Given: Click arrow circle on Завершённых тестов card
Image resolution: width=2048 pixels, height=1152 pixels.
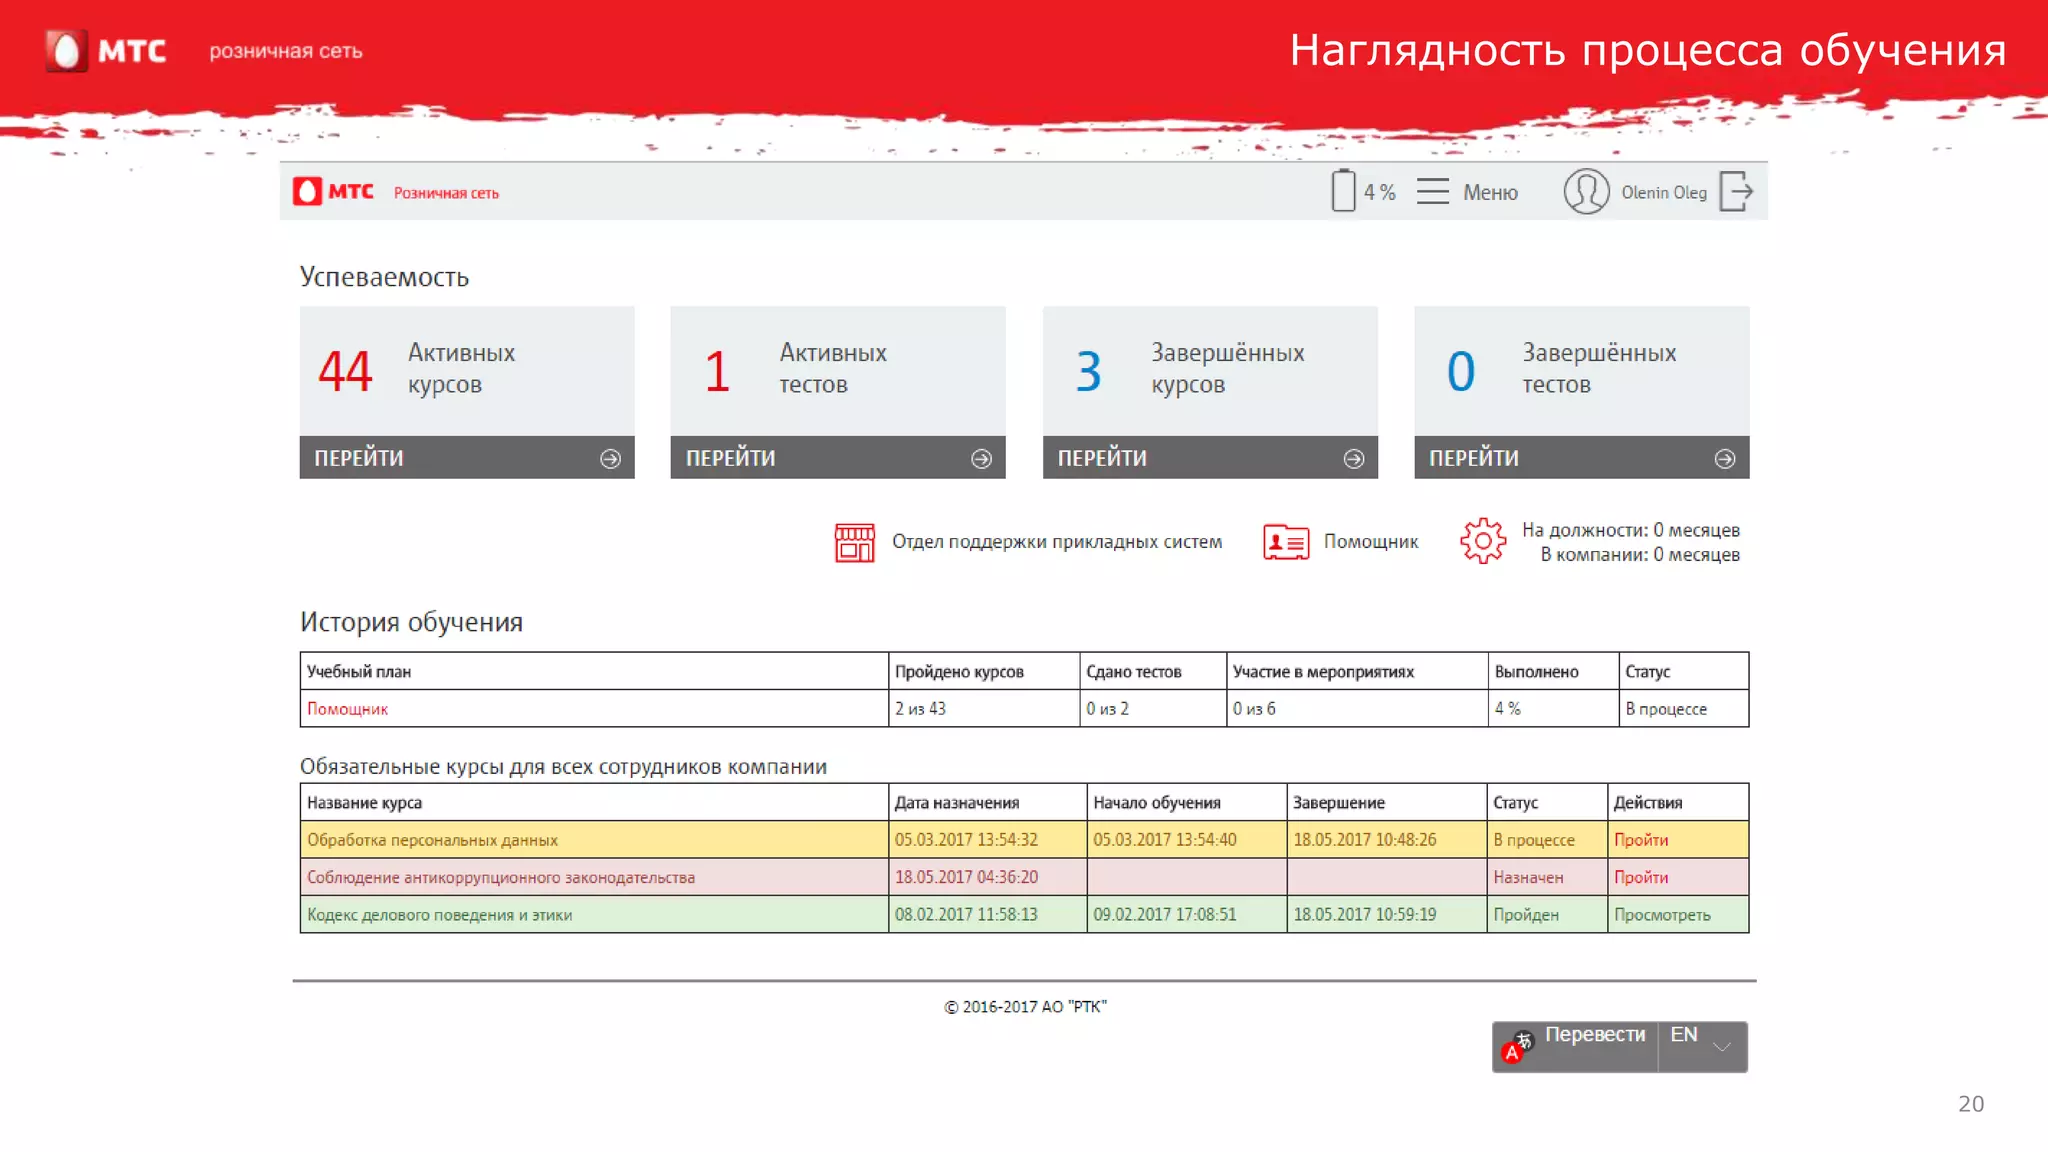Looking at the screenshot, I should 1725,458.
